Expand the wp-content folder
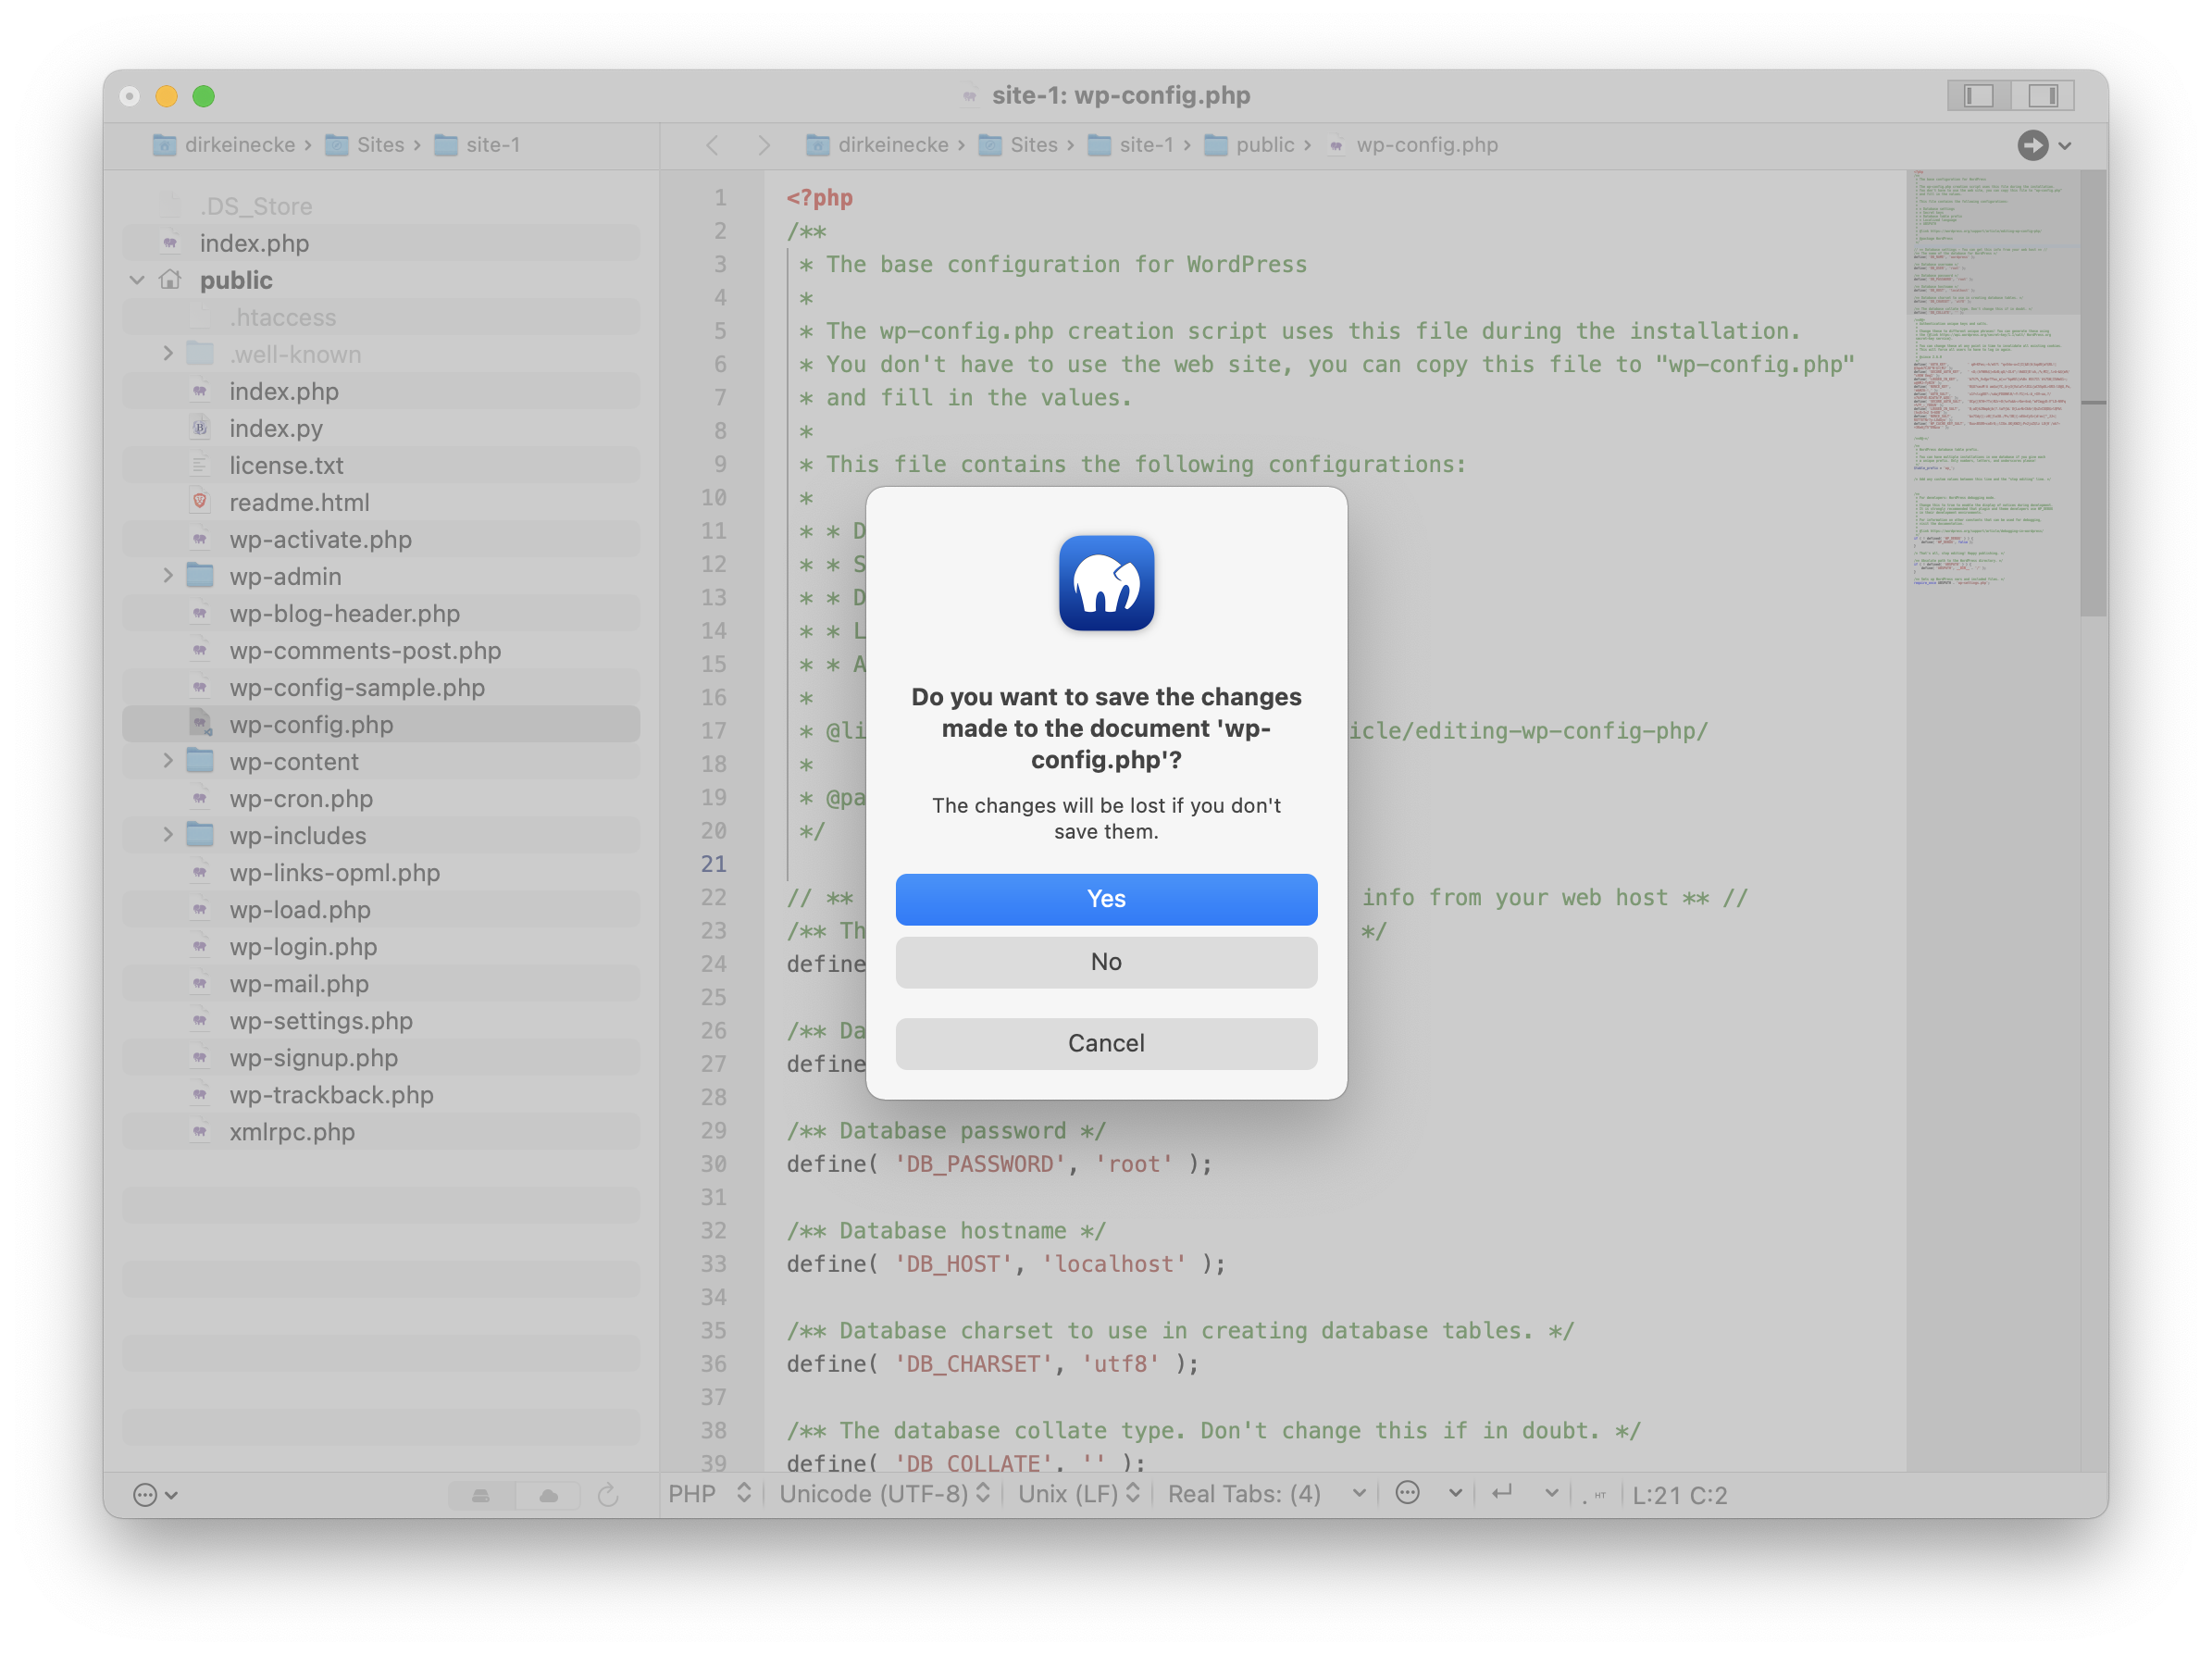Viewport: 2212px width, 1655px height. (168, 761)
